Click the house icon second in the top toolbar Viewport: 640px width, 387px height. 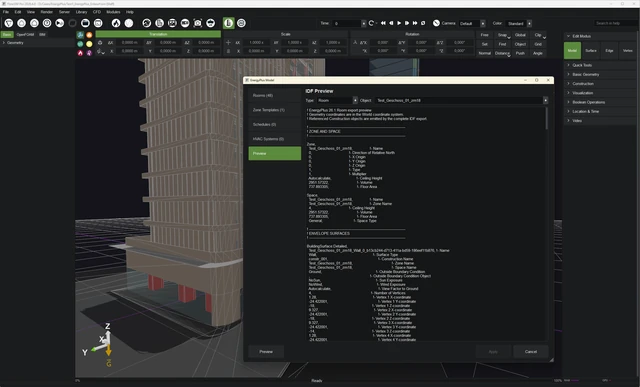pos(22,23)
